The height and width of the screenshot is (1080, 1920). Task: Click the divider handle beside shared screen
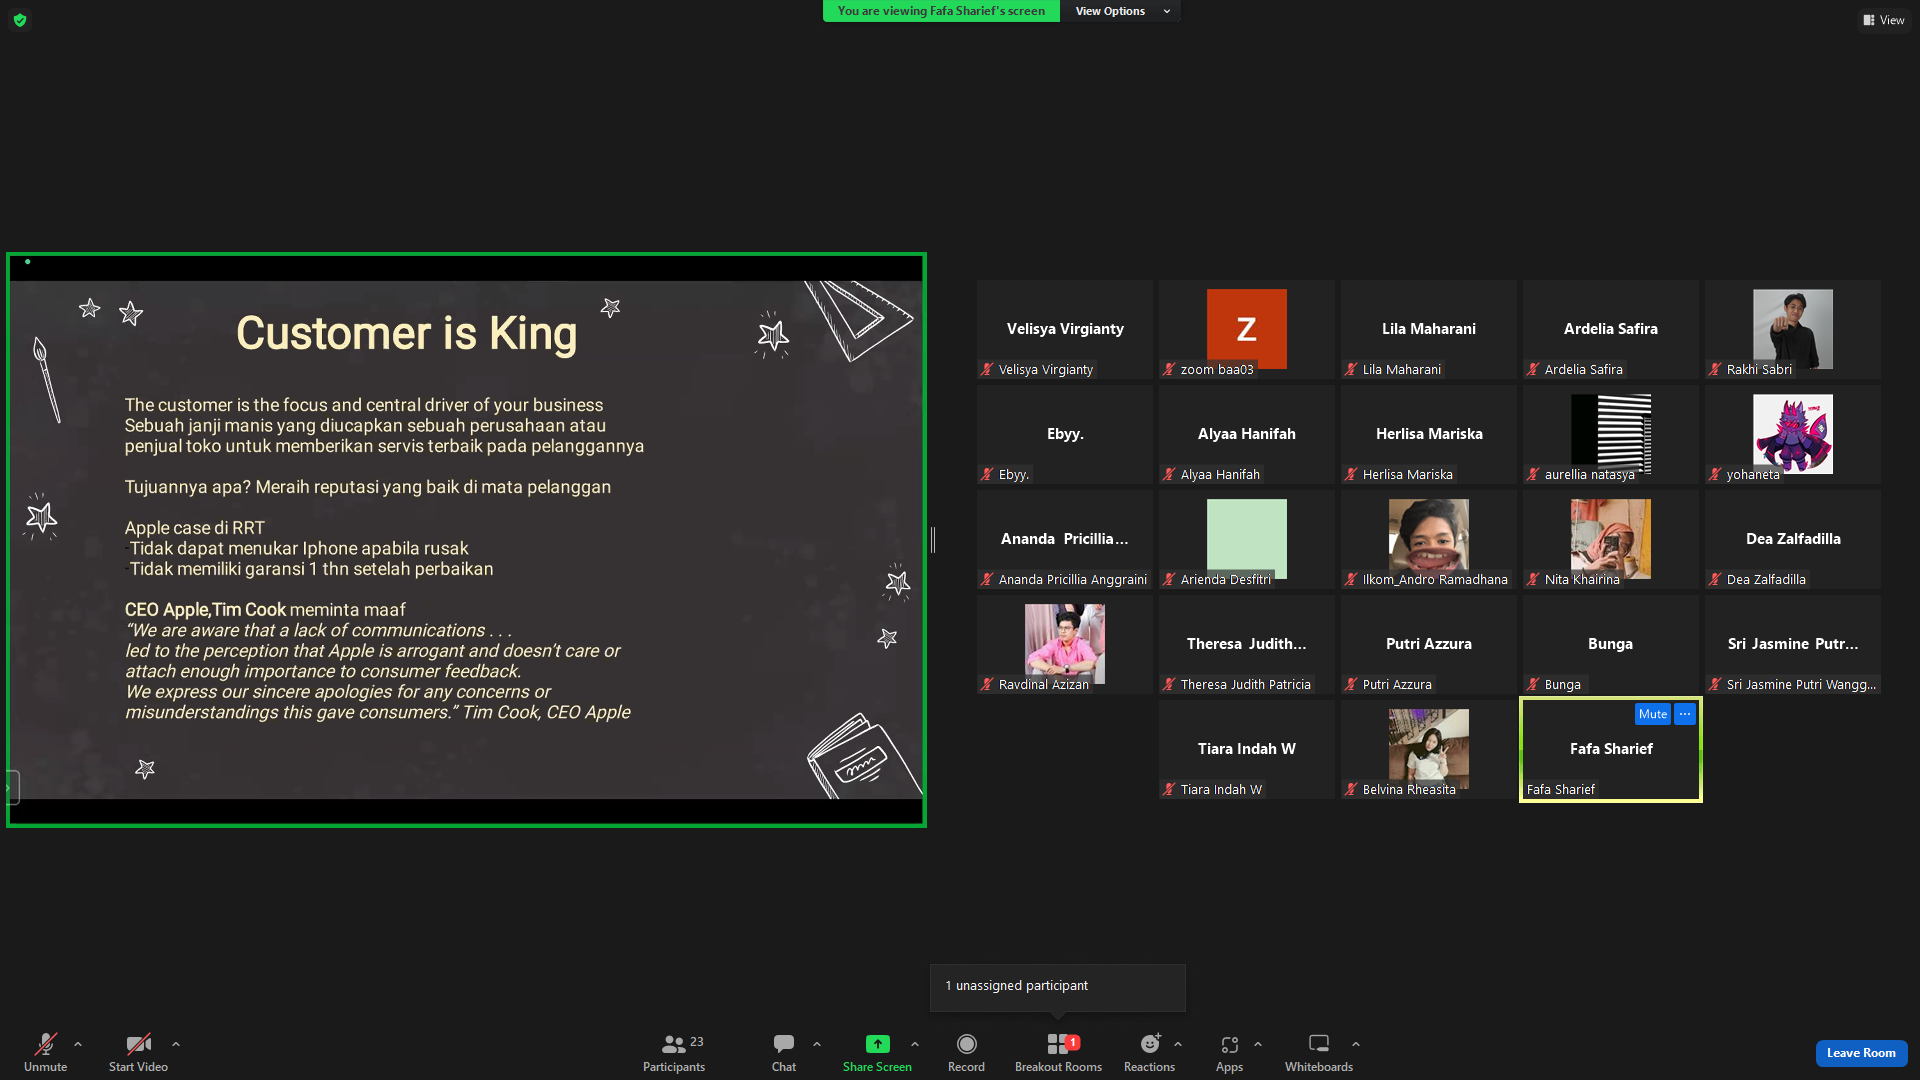pyautogui.click(x=933, y=540)
